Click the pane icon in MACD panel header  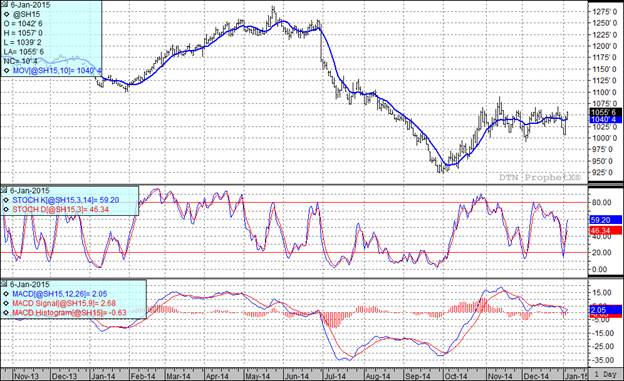pyautogui.click(x=4, y=284)
